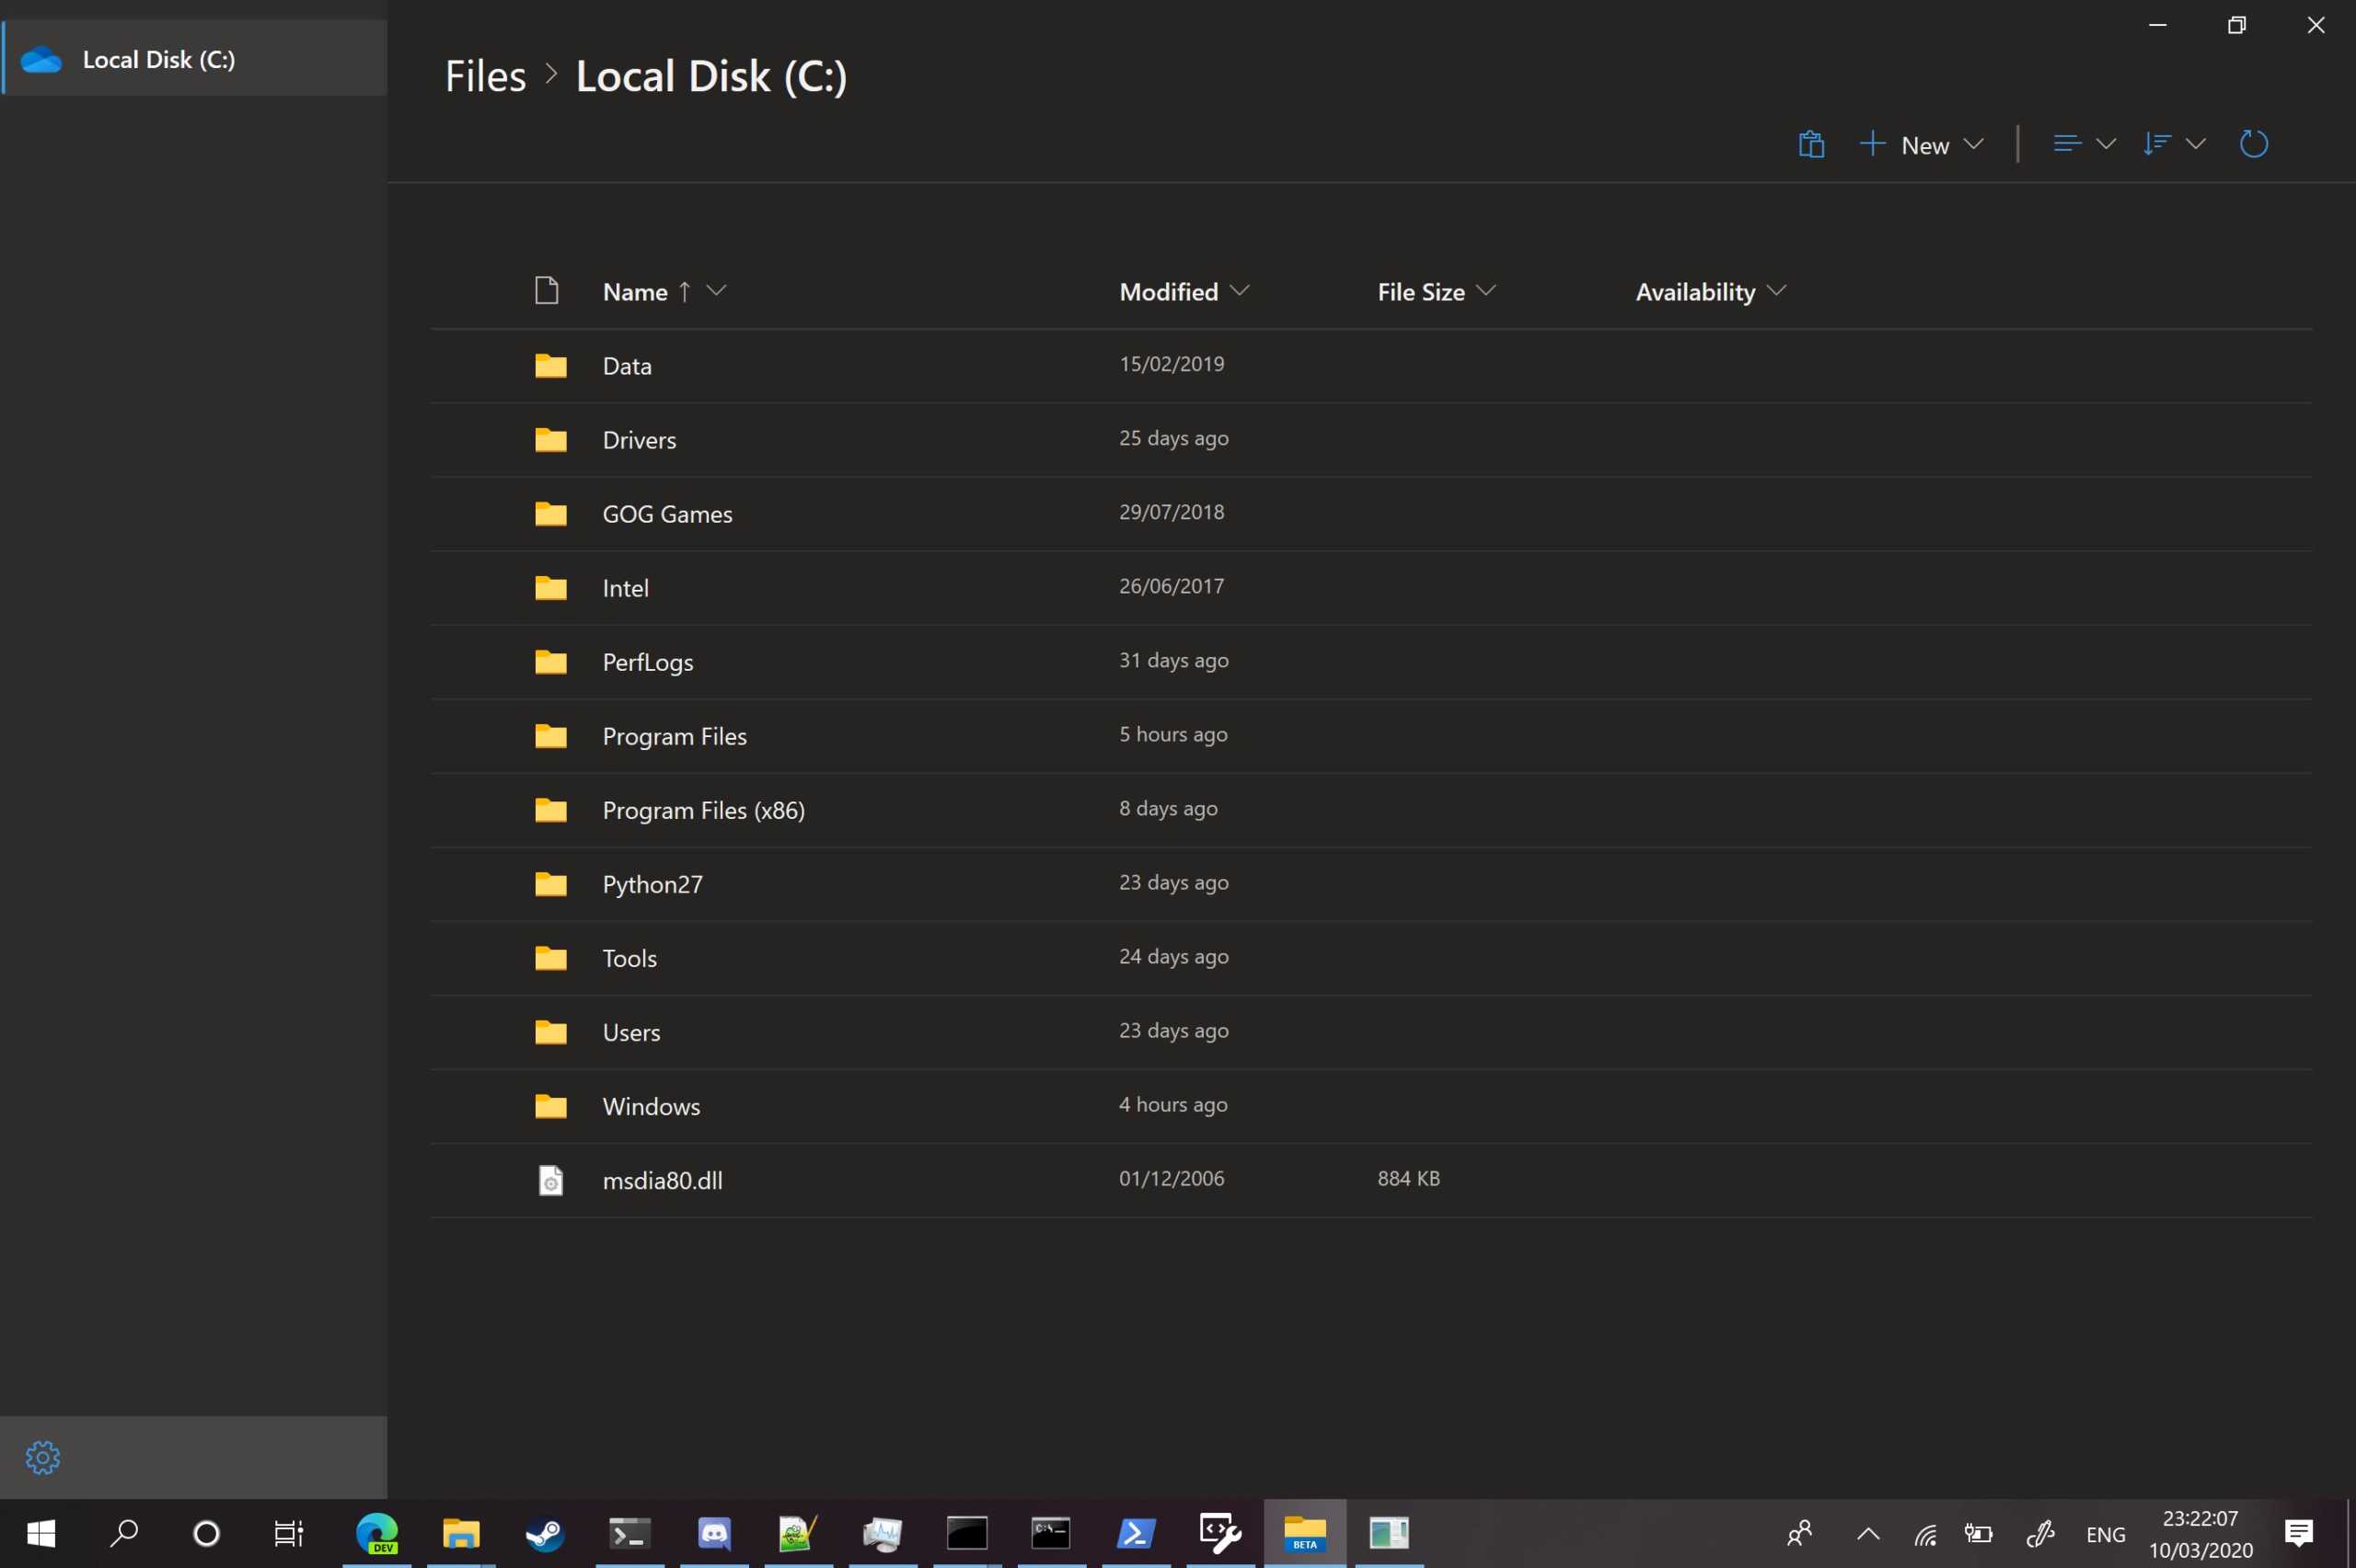
Task: Open Steam application from taskbar
Action: [x=543, y=1533]
